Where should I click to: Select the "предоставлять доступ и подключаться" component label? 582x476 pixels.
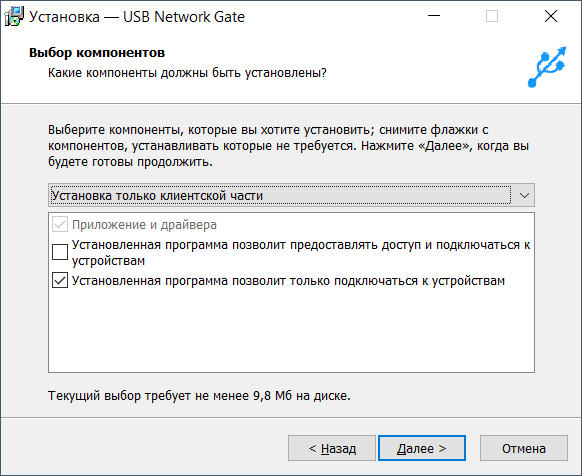coord(301,253)
